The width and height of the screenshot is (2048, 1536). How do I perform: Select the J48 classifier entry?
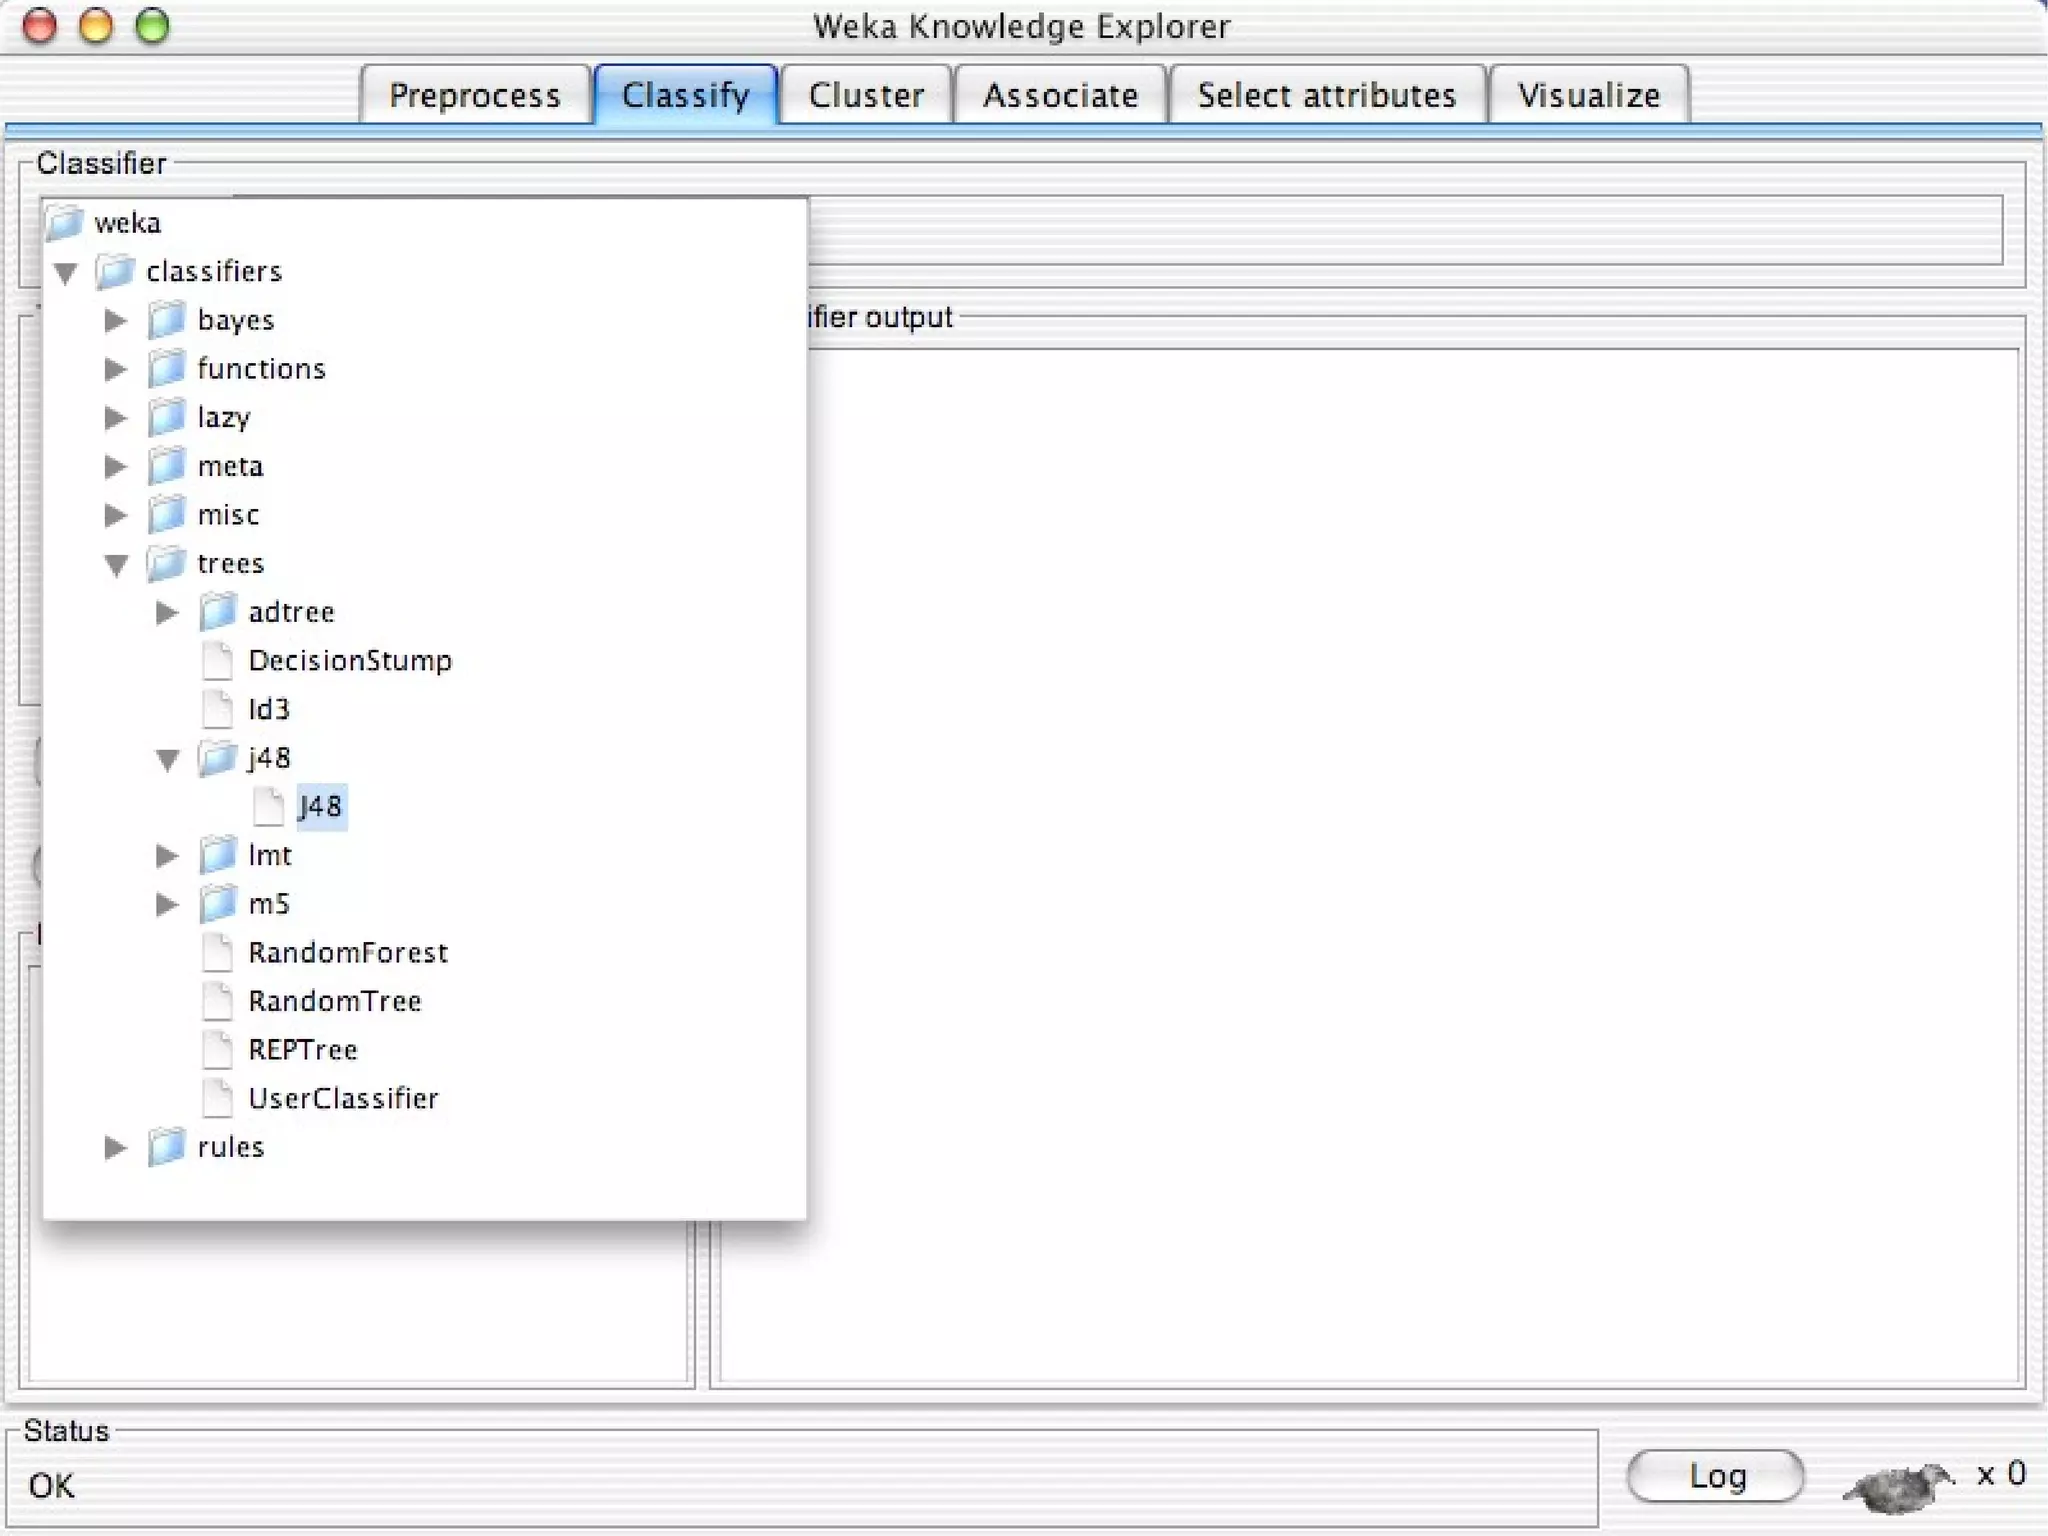coord(320,807)
